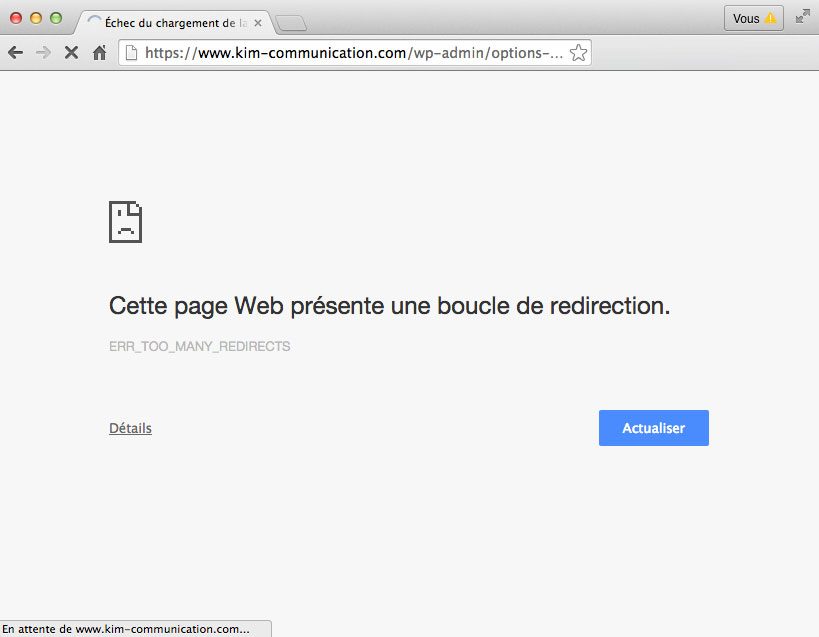819x637 pixels.
Task: View site info via page icon in address bar
Action: [131, 53]
